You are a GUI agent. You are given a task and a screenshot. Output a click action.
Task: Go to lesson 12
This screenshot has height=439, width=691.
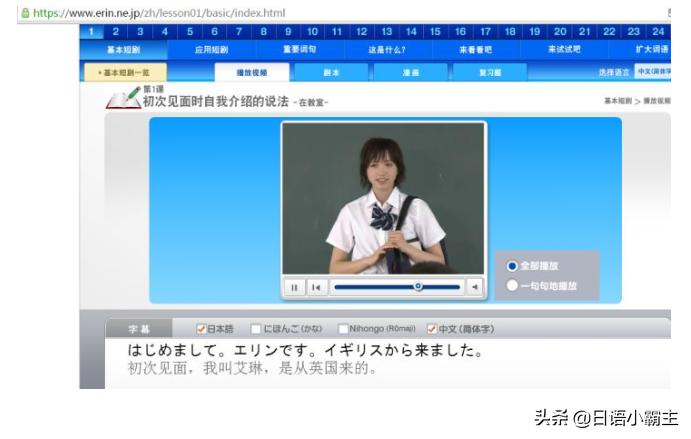(362, 32)
